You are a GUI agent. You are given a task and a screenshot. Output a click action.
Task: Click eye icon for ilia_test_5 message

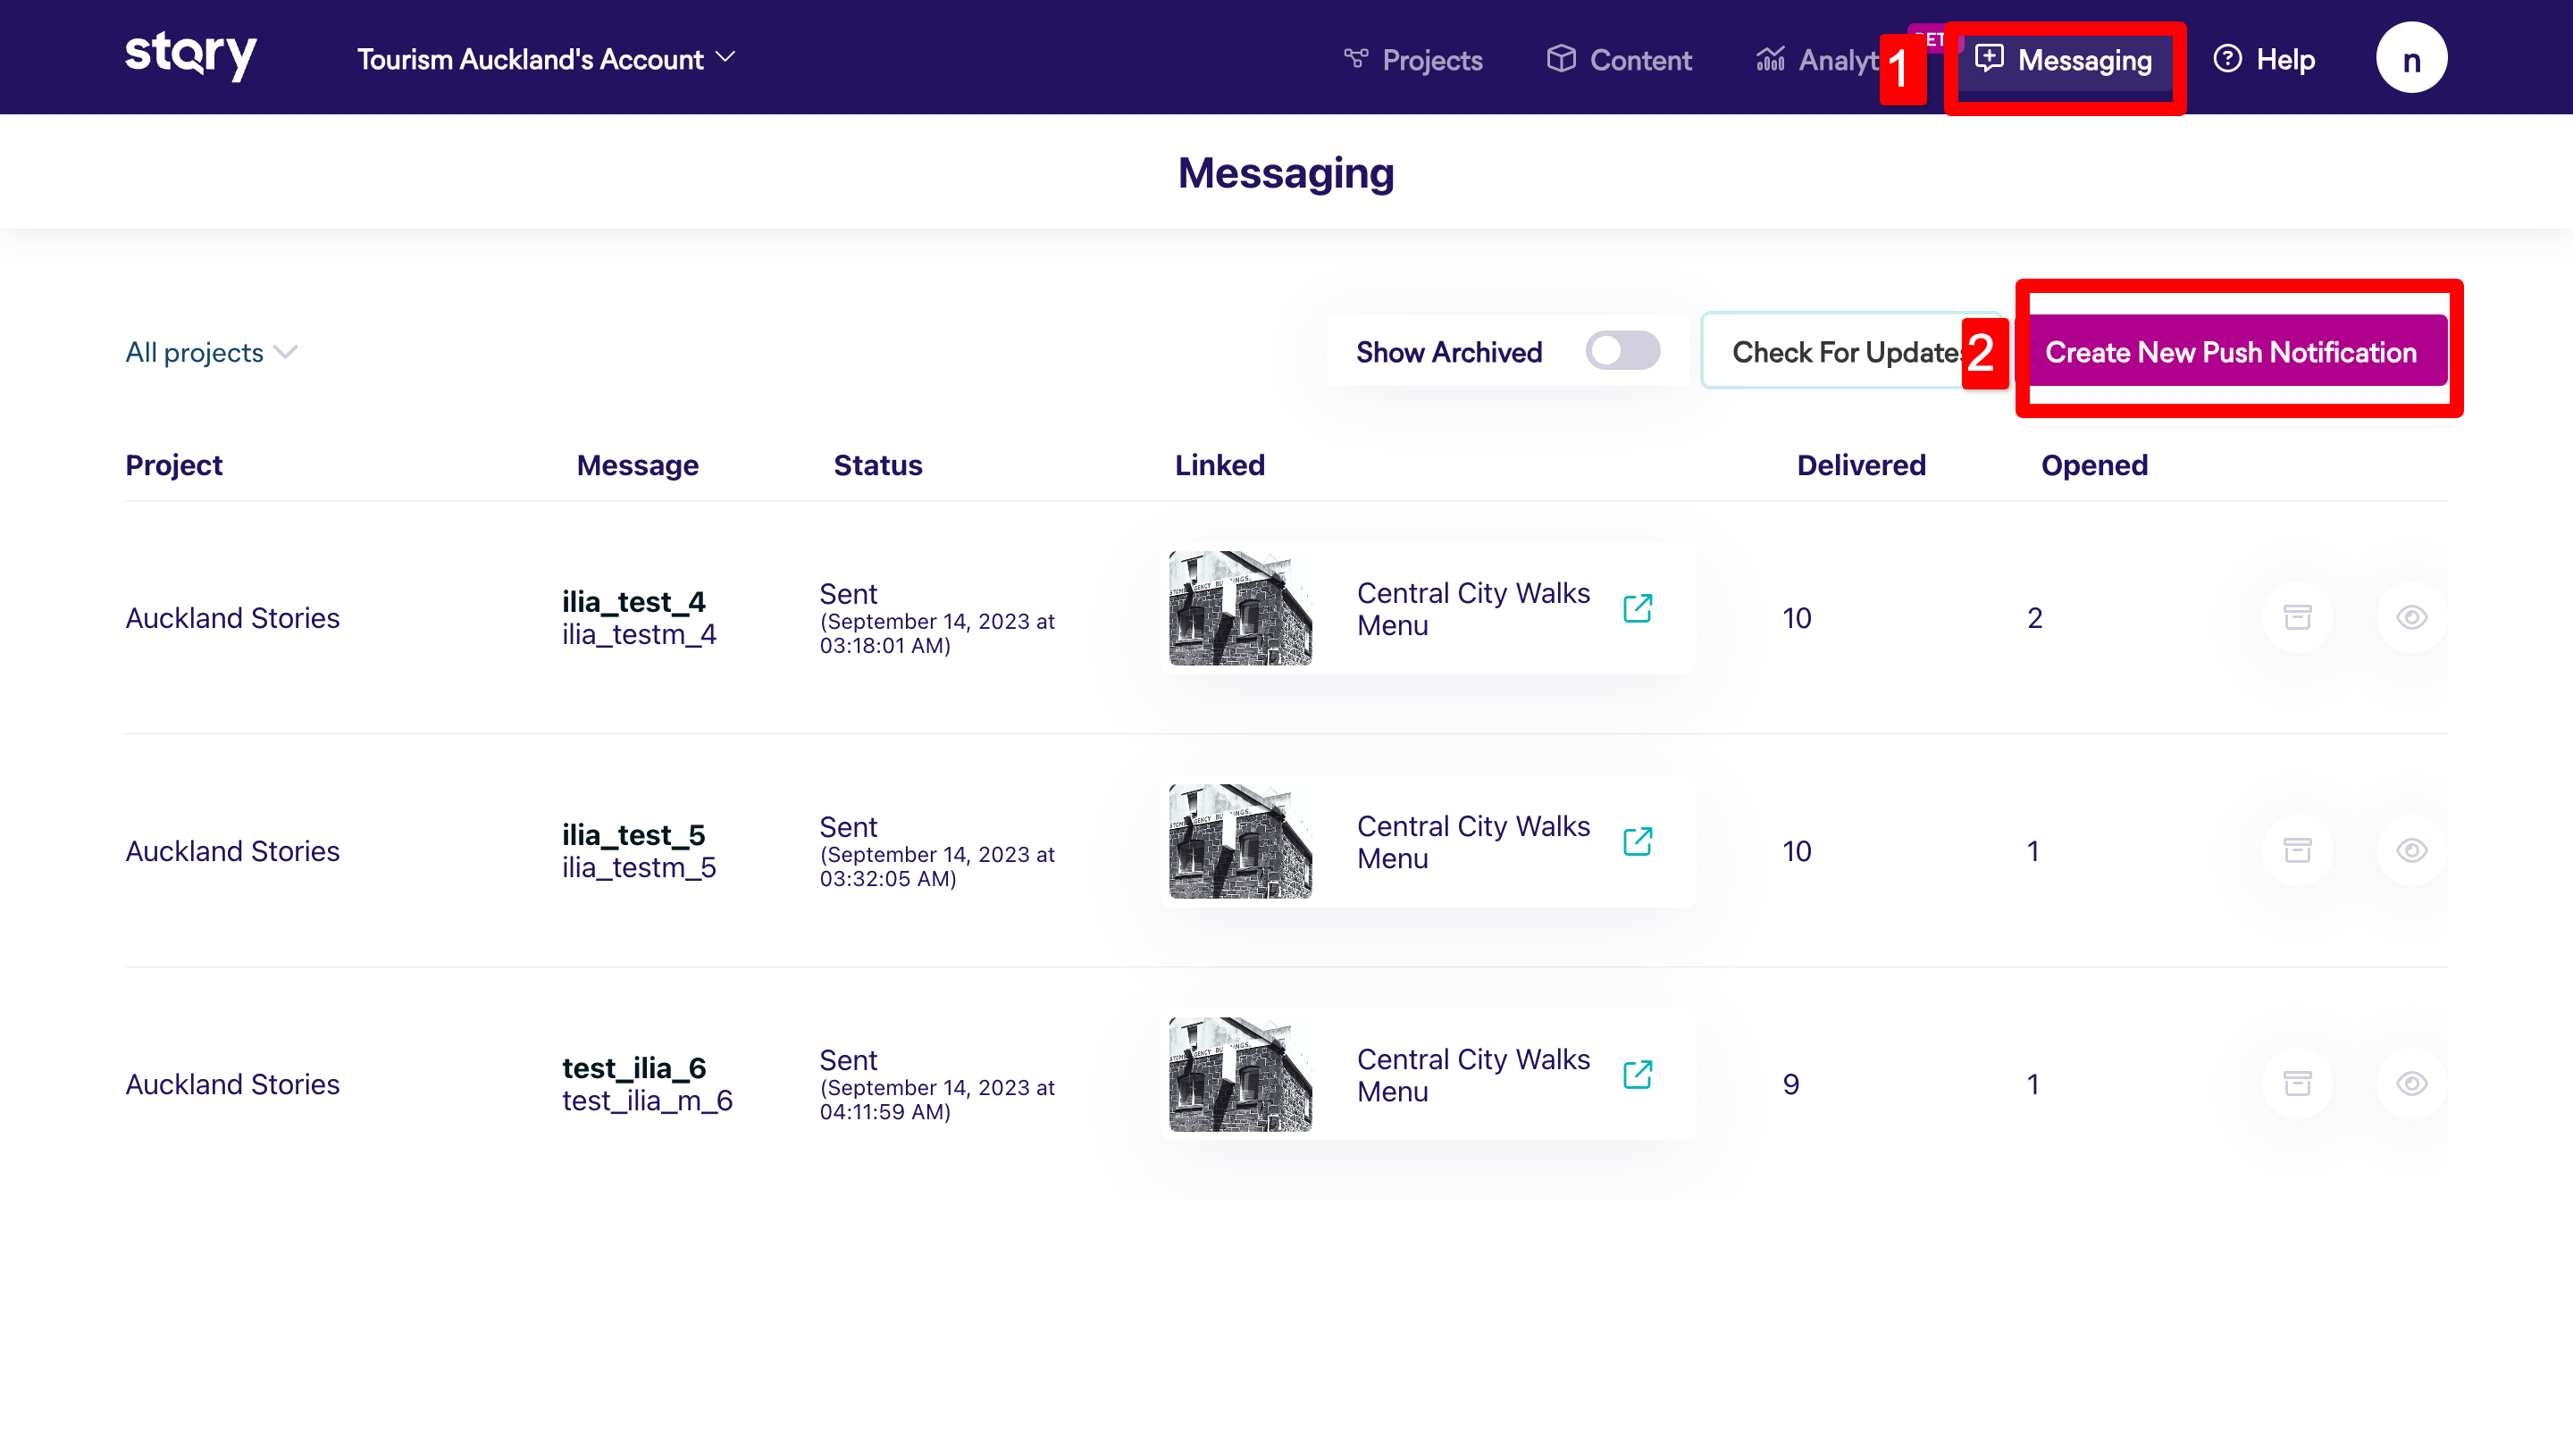point(2411,850)
